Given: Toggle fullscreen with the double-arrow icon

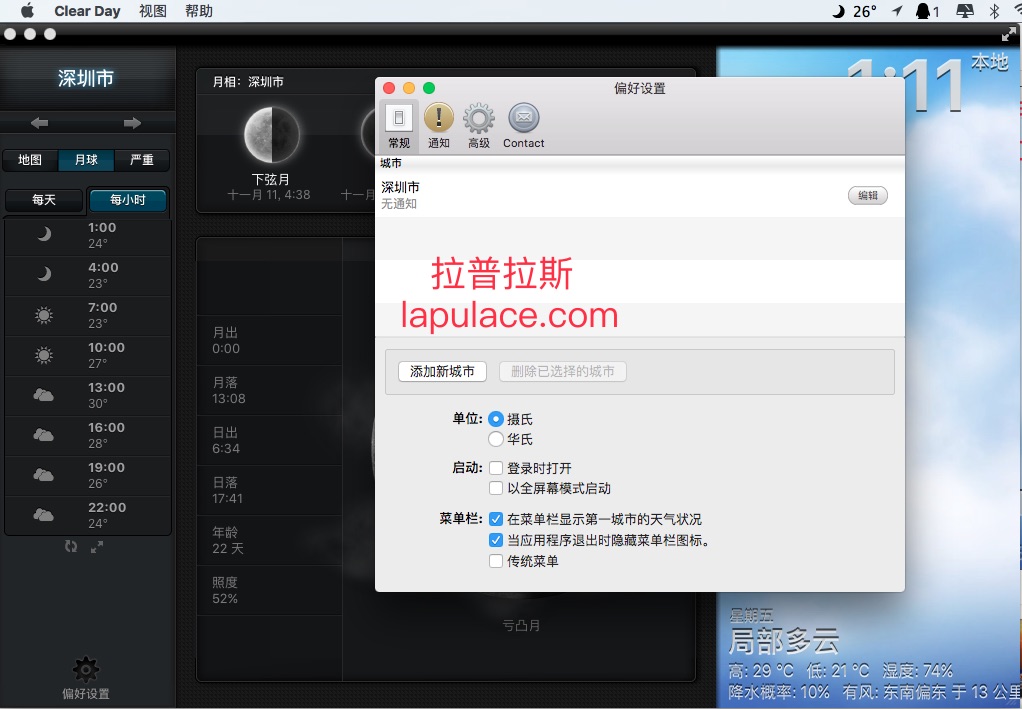Looking at the screenshot, I should pos(1009,34).
